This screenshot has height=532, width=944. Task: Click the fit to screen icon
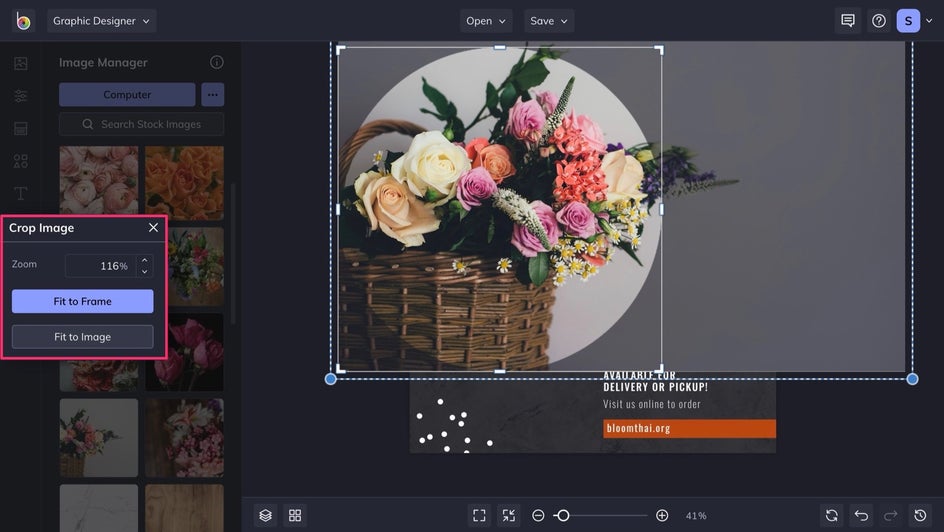(479, 516)
